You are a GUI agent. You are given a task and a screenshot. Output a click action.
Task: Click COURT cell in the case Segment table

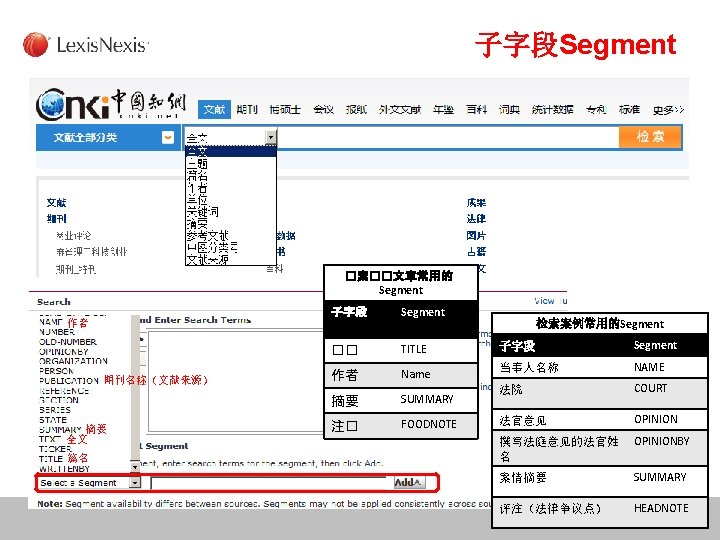(x=650, y=388)
